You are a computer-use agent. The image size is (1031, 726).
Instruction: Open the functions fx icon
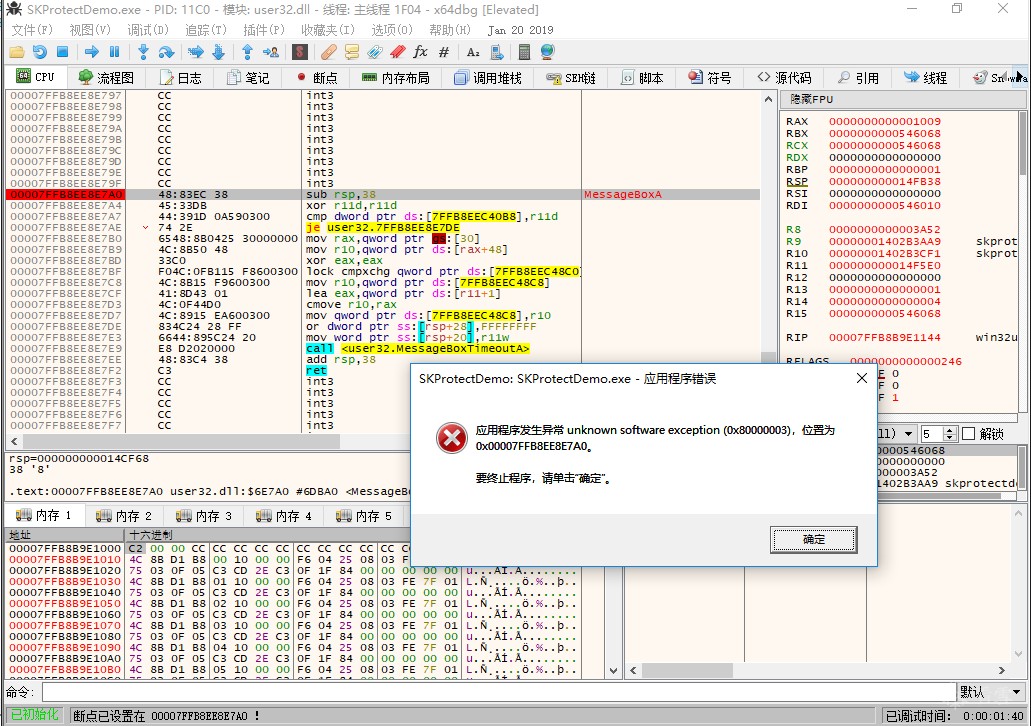[421, 52]
